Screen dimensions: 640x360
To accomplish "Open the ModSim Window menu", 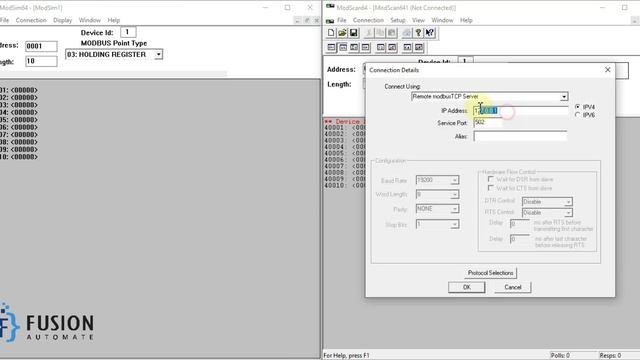I will coord(89,20).
